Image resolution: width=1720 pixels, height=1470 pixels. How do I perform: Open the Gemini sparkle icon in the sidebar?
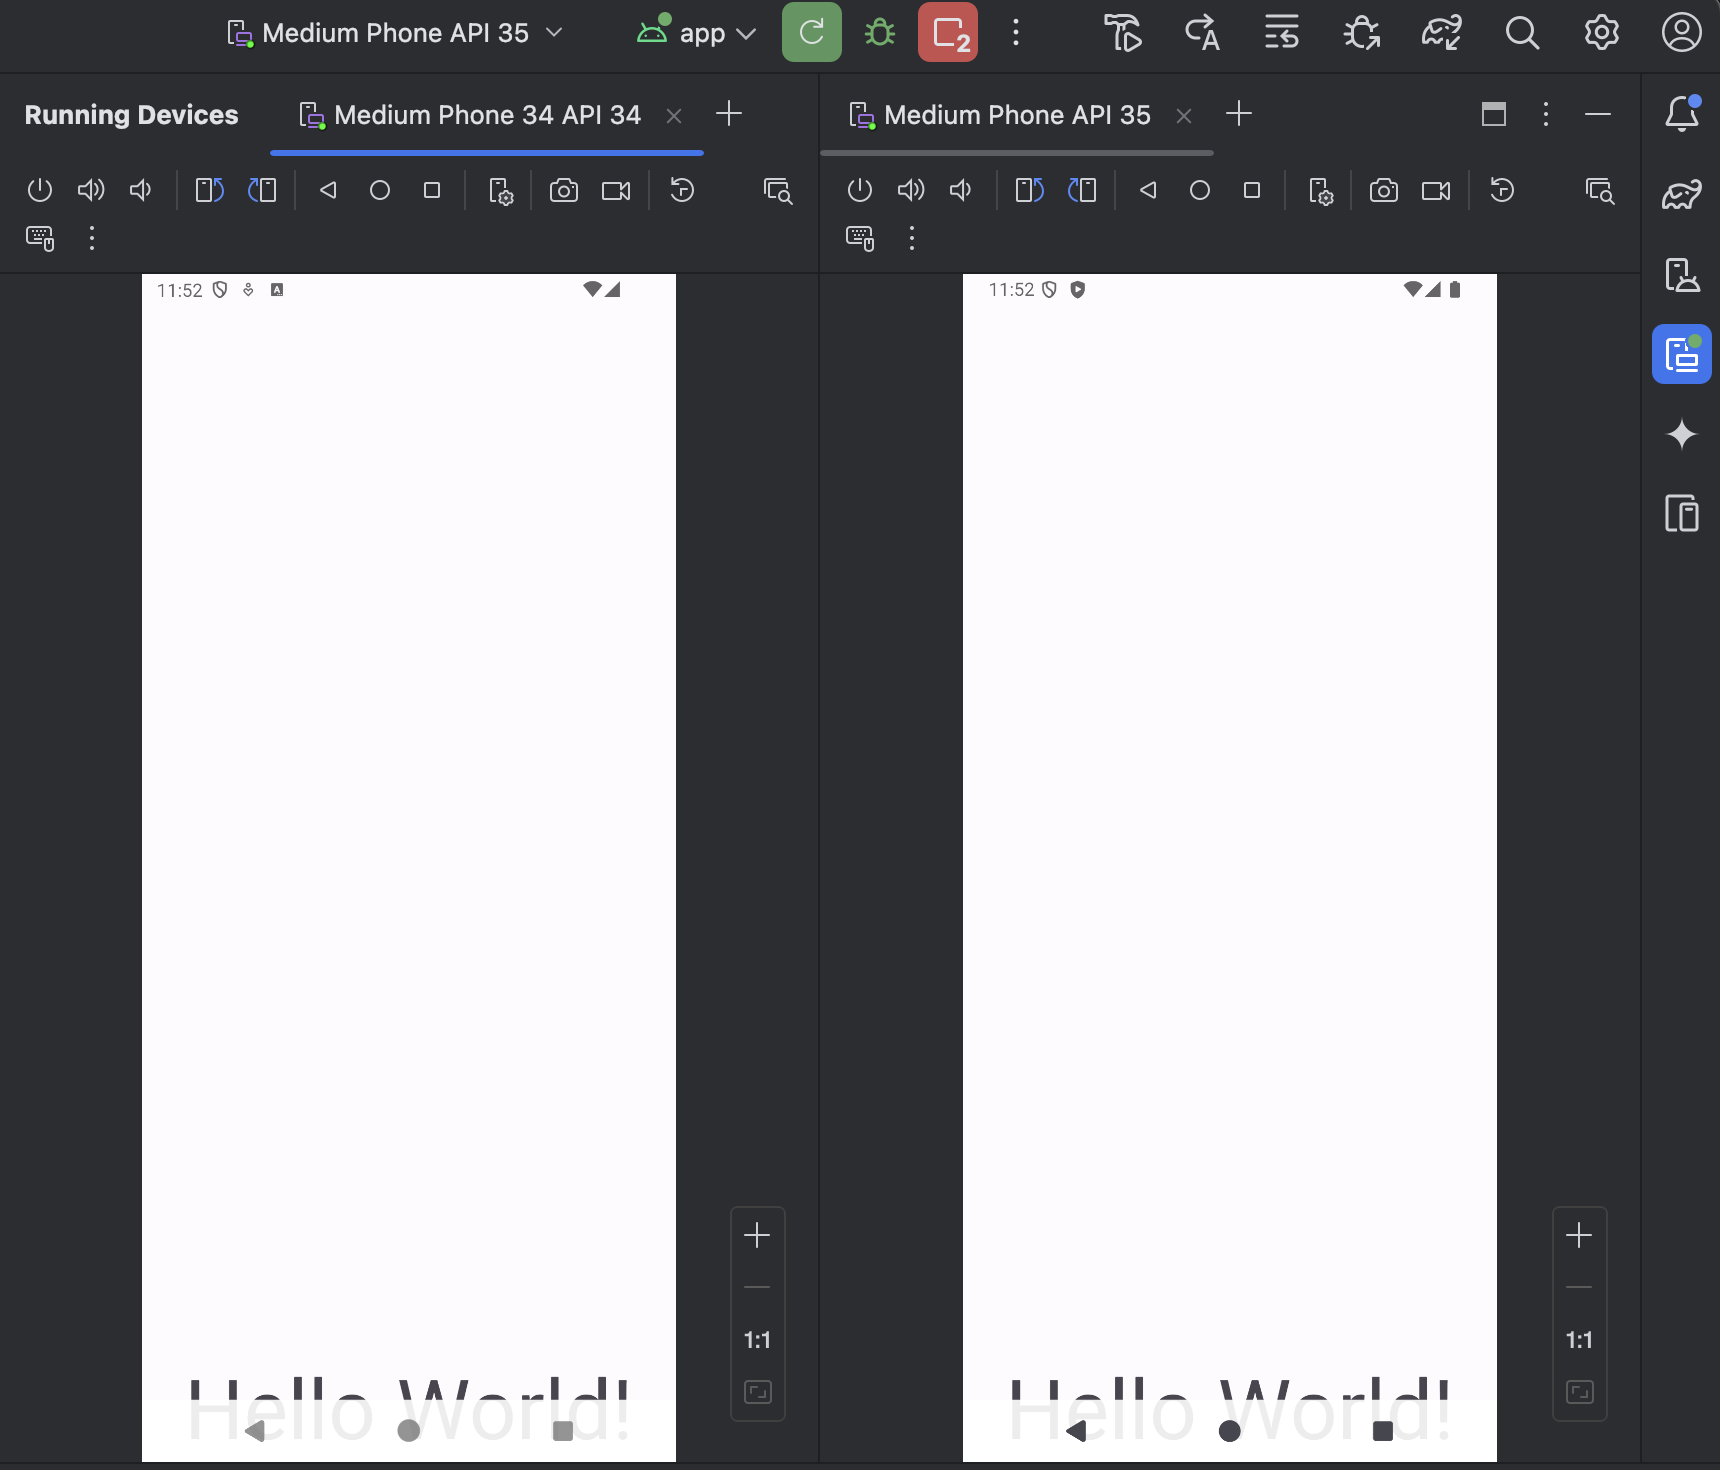point(1682,434)
